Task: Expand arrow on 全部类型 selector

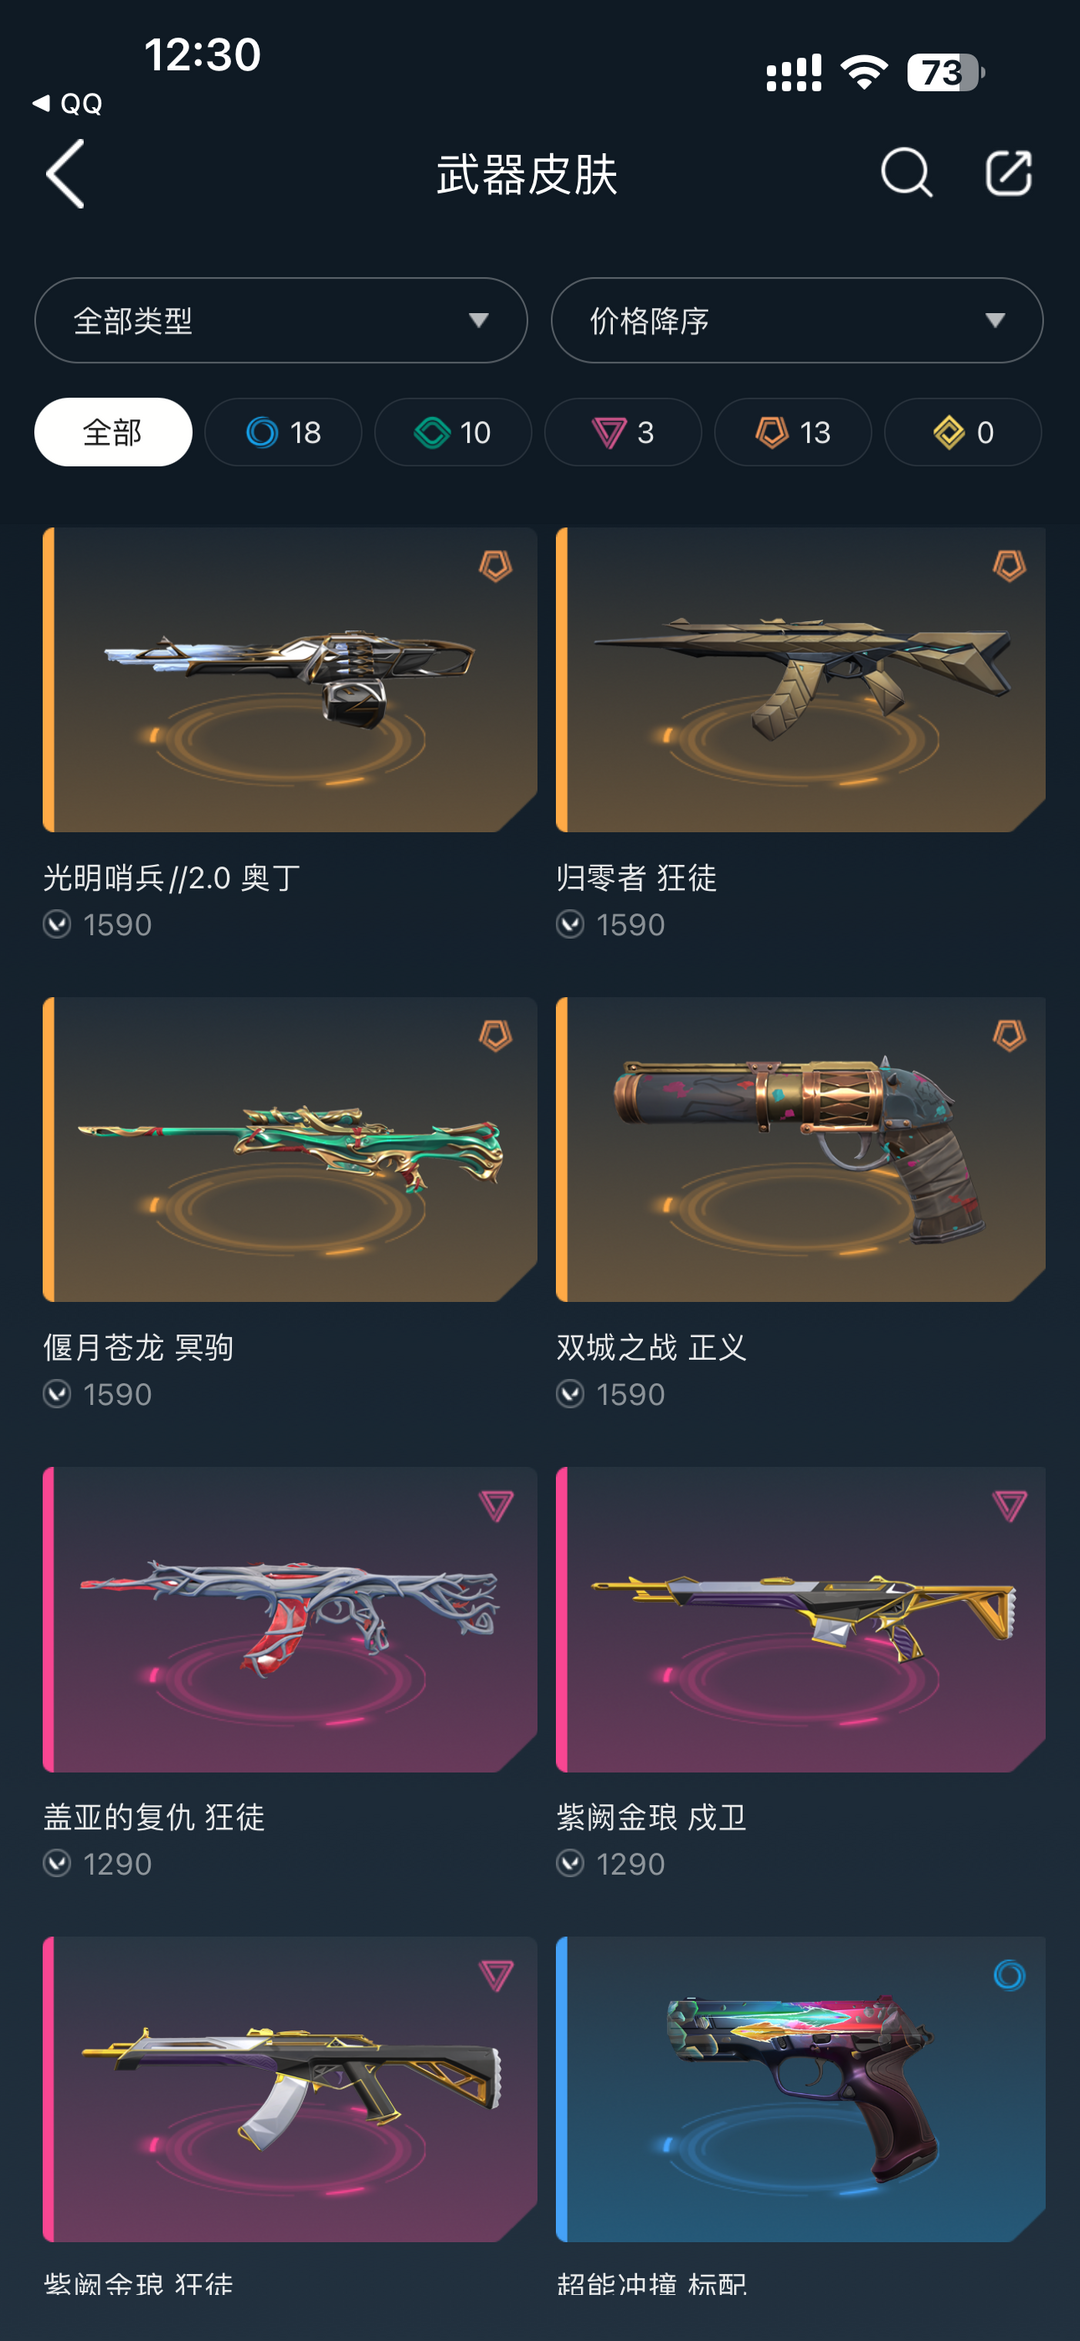Action: [x=479, y=320]
